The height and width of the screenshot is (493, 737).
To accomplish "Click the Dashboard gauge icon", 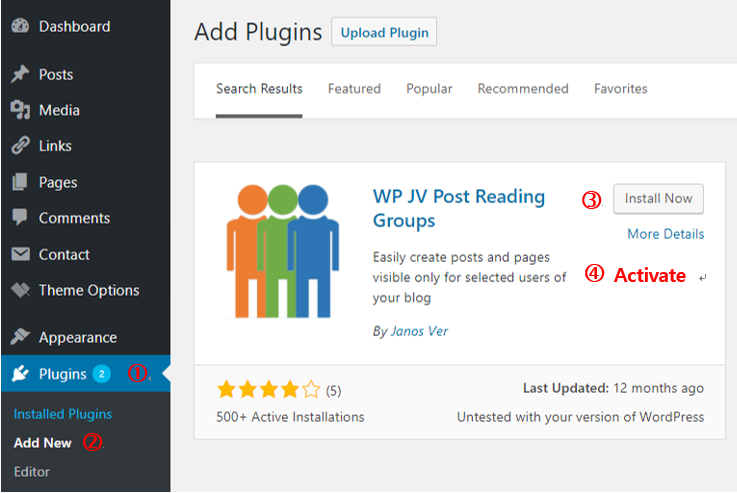I will [20, 26].
